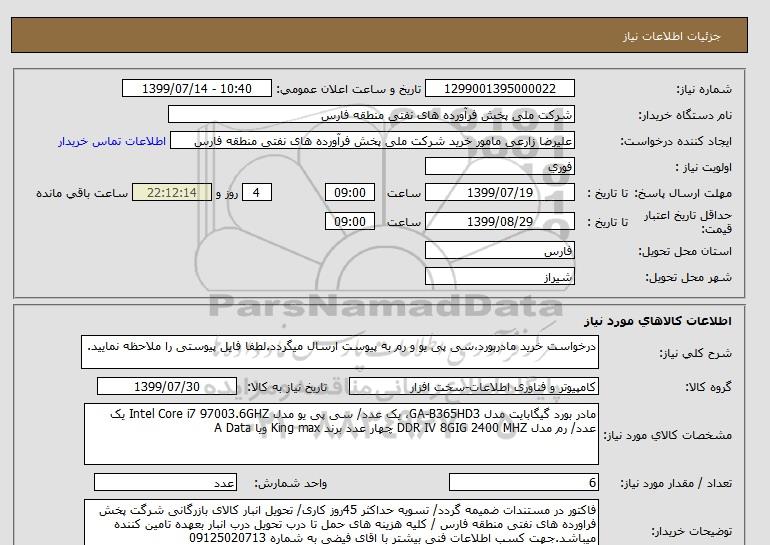Image resolution: width=770 pixels, height=545 pixels.
Task: Click the response deadline date 1399/07/19
Action: 499,193
